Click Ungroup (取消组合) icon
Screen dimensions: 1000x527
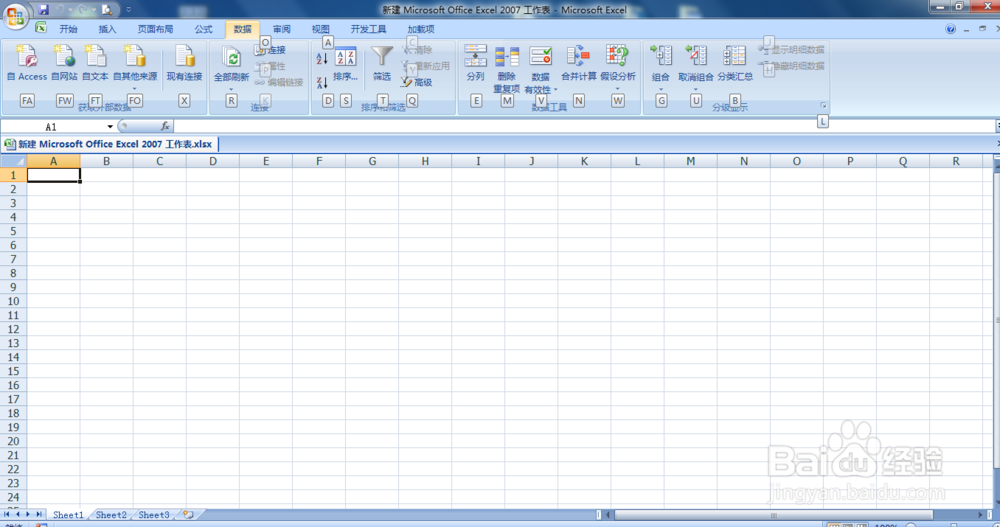696,56
